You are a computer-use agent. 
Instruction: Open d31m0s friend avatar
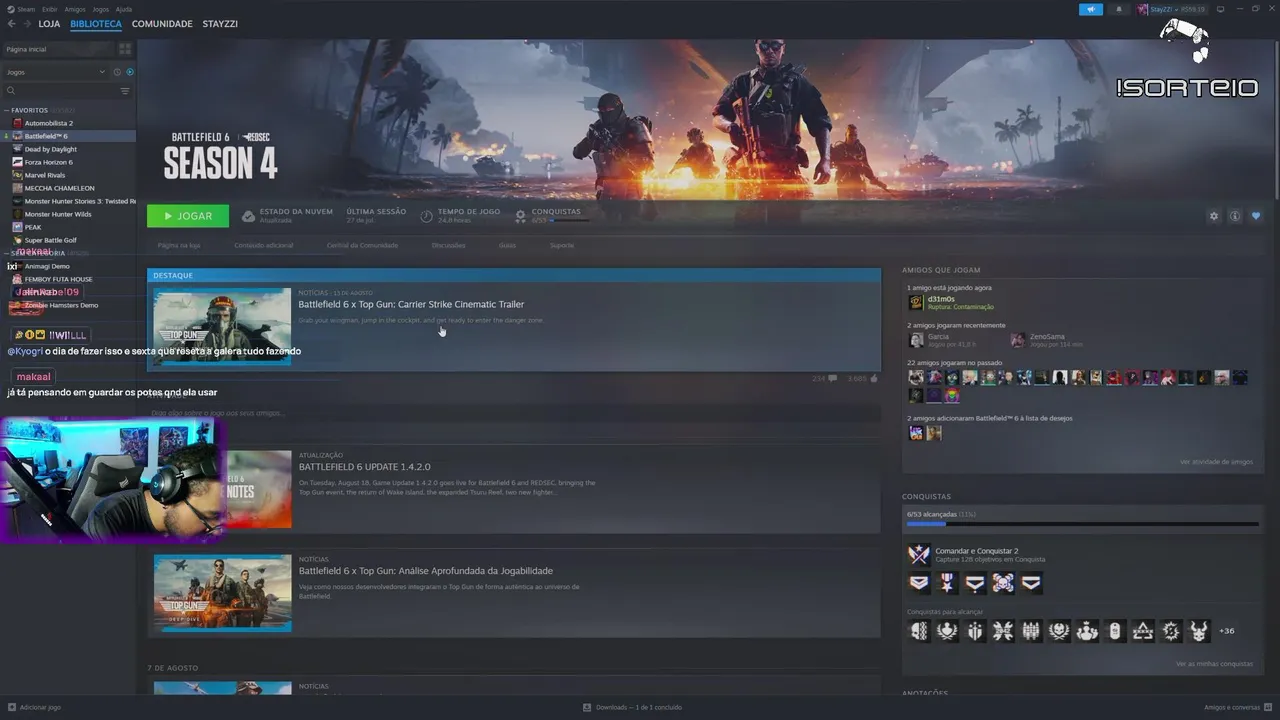coord(915,302)
